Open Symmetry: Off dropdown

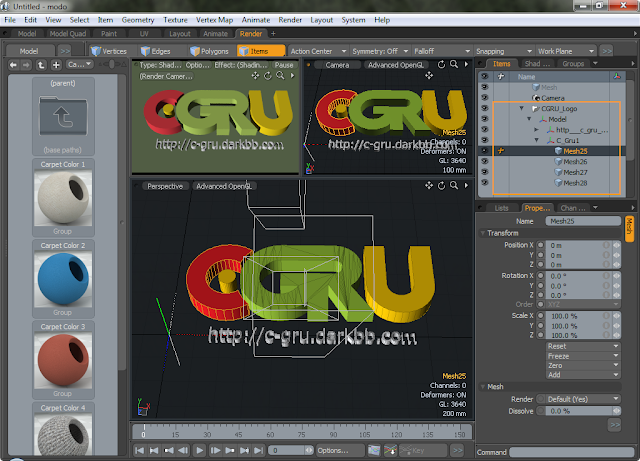pyautogui.click(x=380, y=51)
